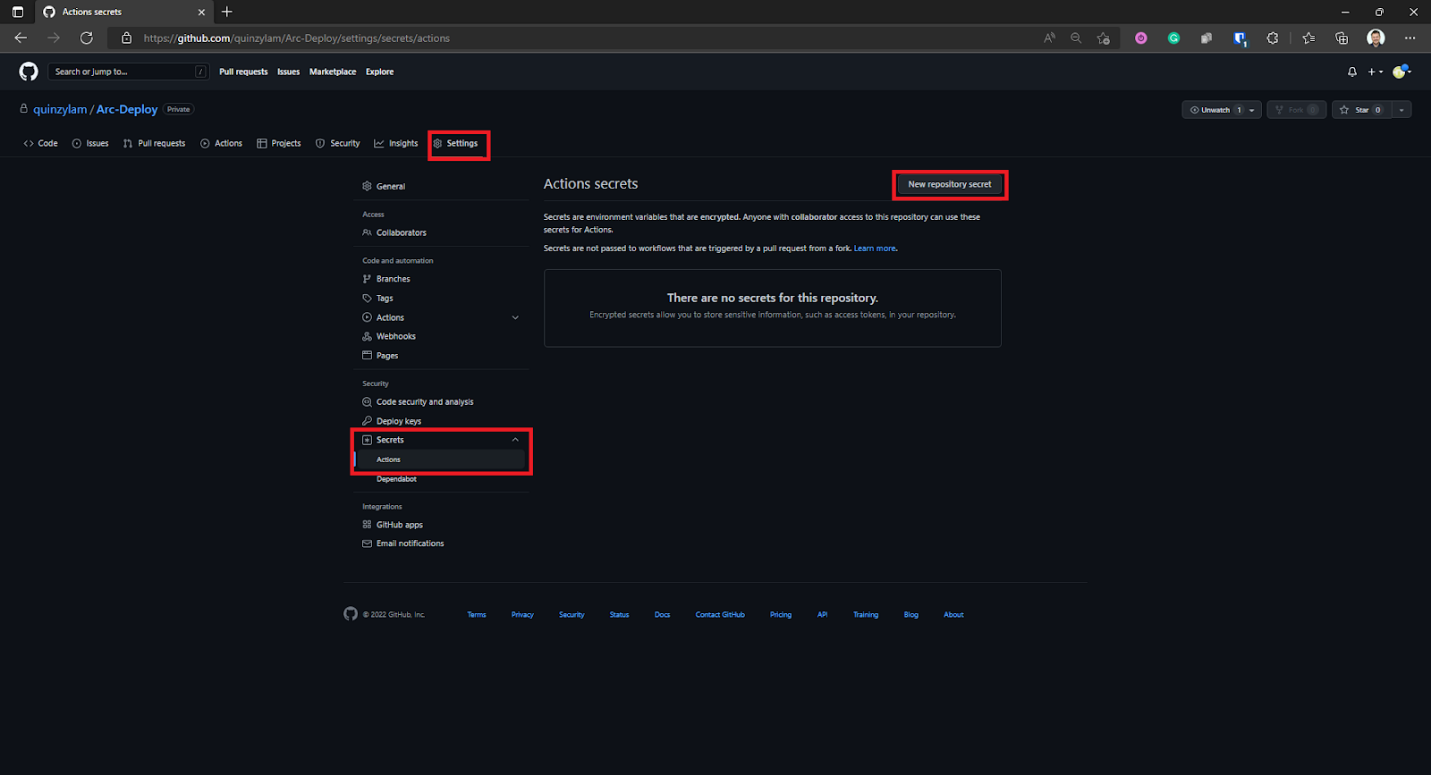Open the Unwatch dropdown
Screen dimensions: 1431x775
[1221, 110]
